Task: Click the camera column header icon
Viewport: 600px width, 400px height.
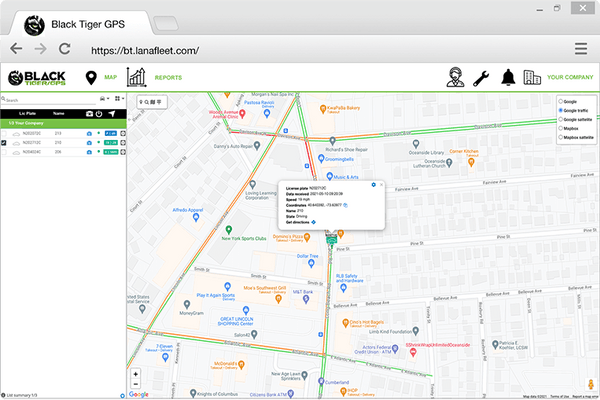Action: point(90,114)
